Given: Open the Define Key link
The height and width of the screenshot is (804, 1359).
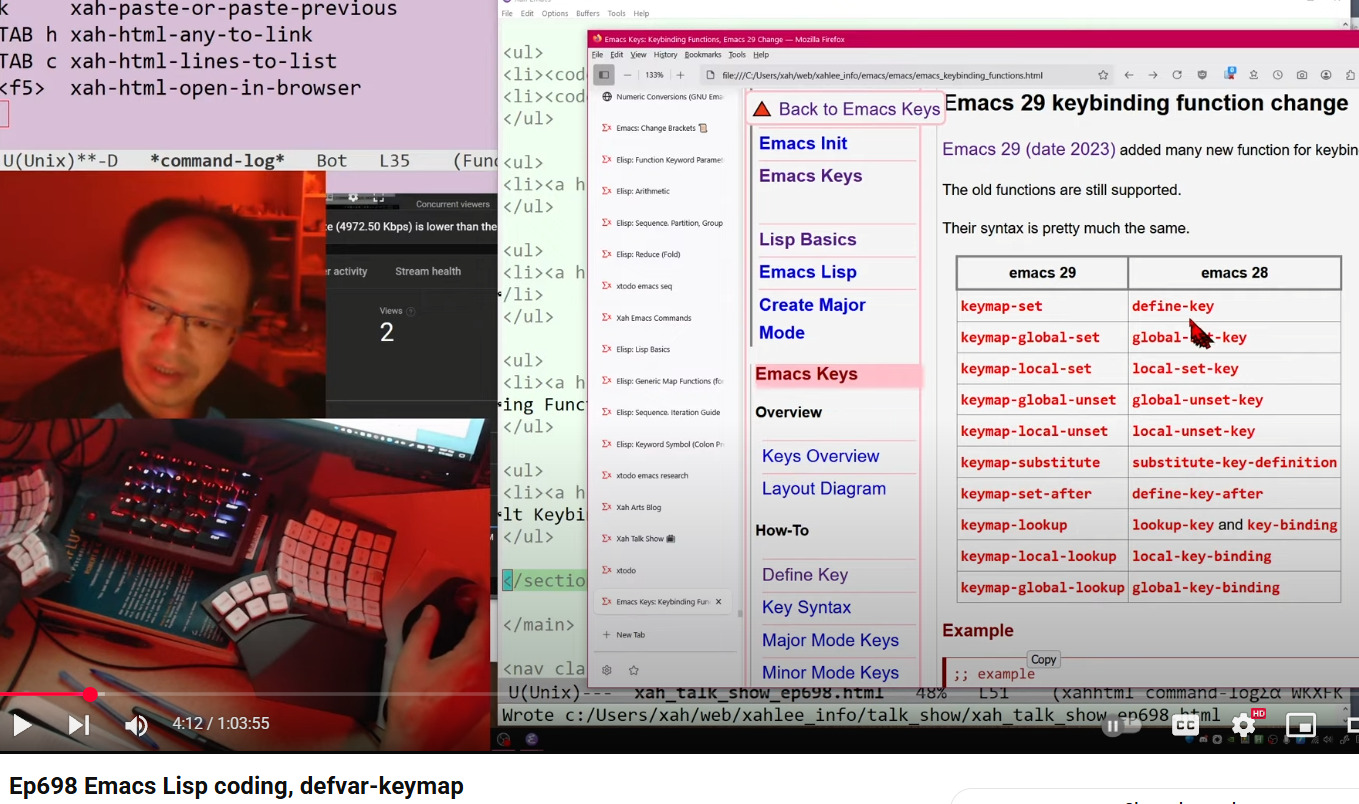Looking at the screenshot, I should pyautogui.click(x=805, y=575).
